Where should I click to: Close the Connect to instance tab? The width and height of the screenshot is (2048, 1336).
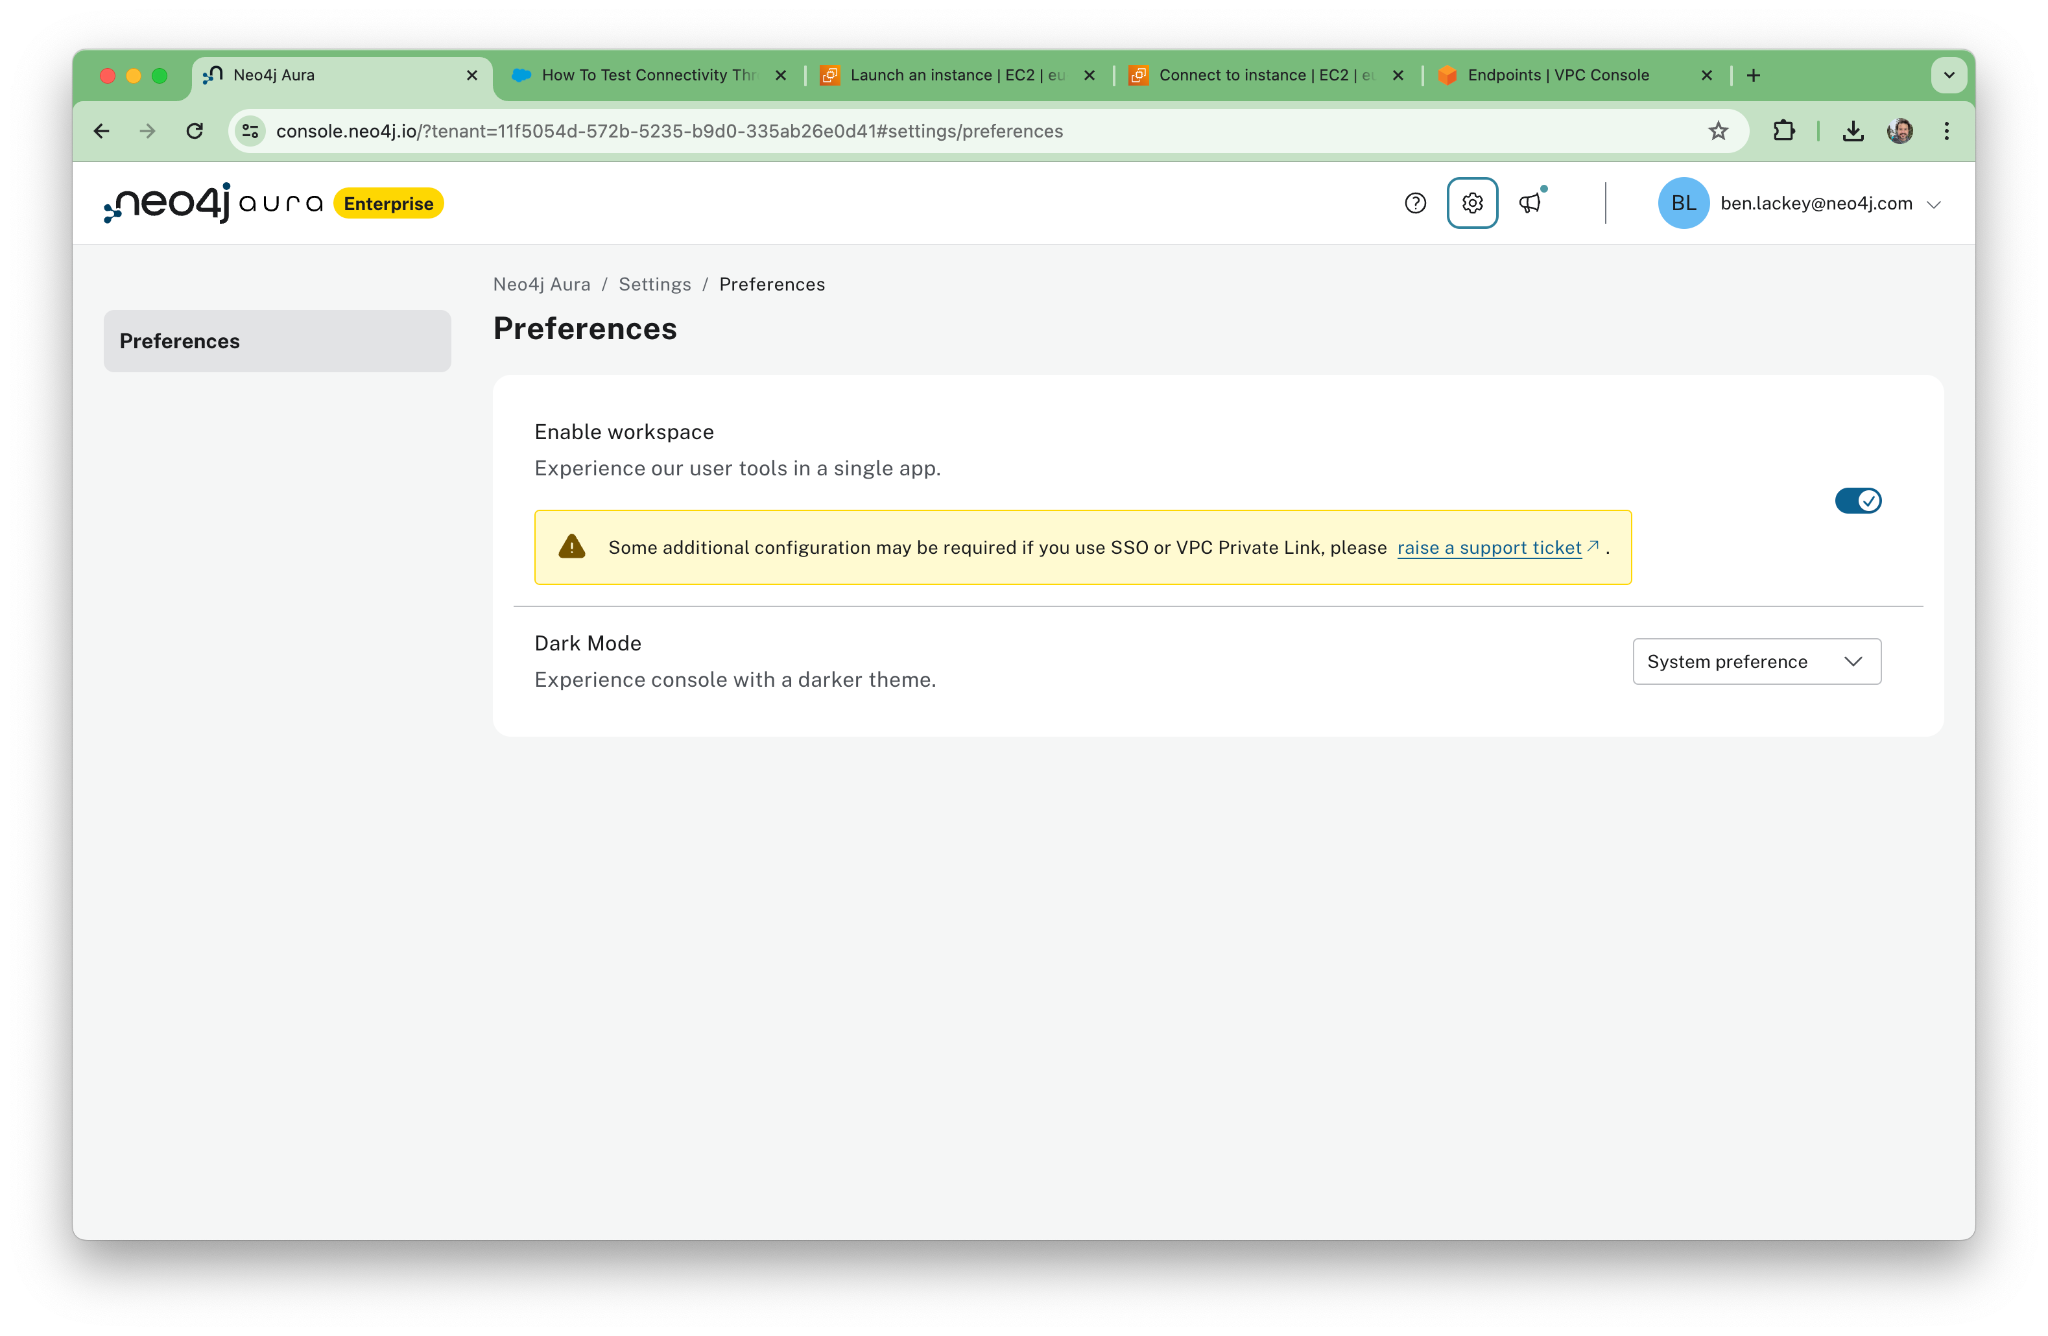click(1398, 75)
